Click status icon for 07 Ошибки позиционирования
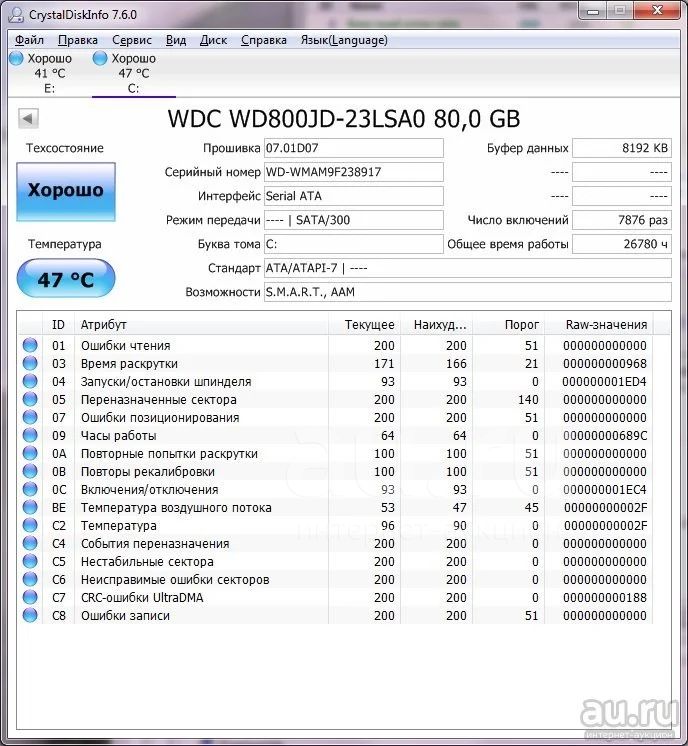This screenshot has height=746, width=688. click(x=30, y=417)
